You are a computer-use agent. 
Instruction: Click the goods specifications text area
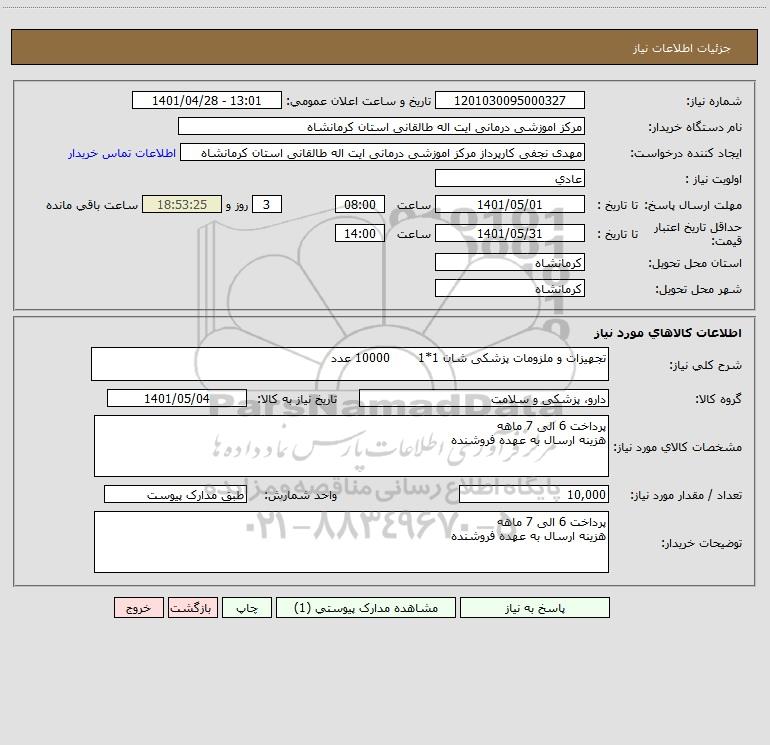(351, 446)
